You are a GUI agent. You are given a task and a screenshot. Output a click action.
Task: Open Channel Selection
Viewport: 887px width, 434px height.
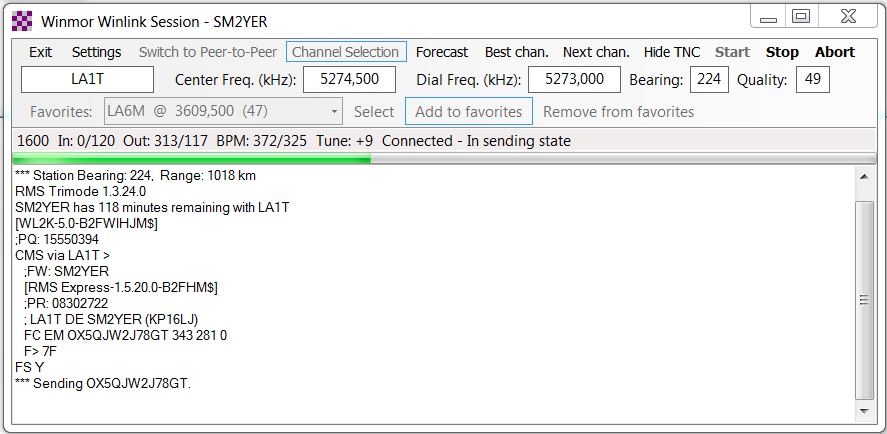coord(346,52)
